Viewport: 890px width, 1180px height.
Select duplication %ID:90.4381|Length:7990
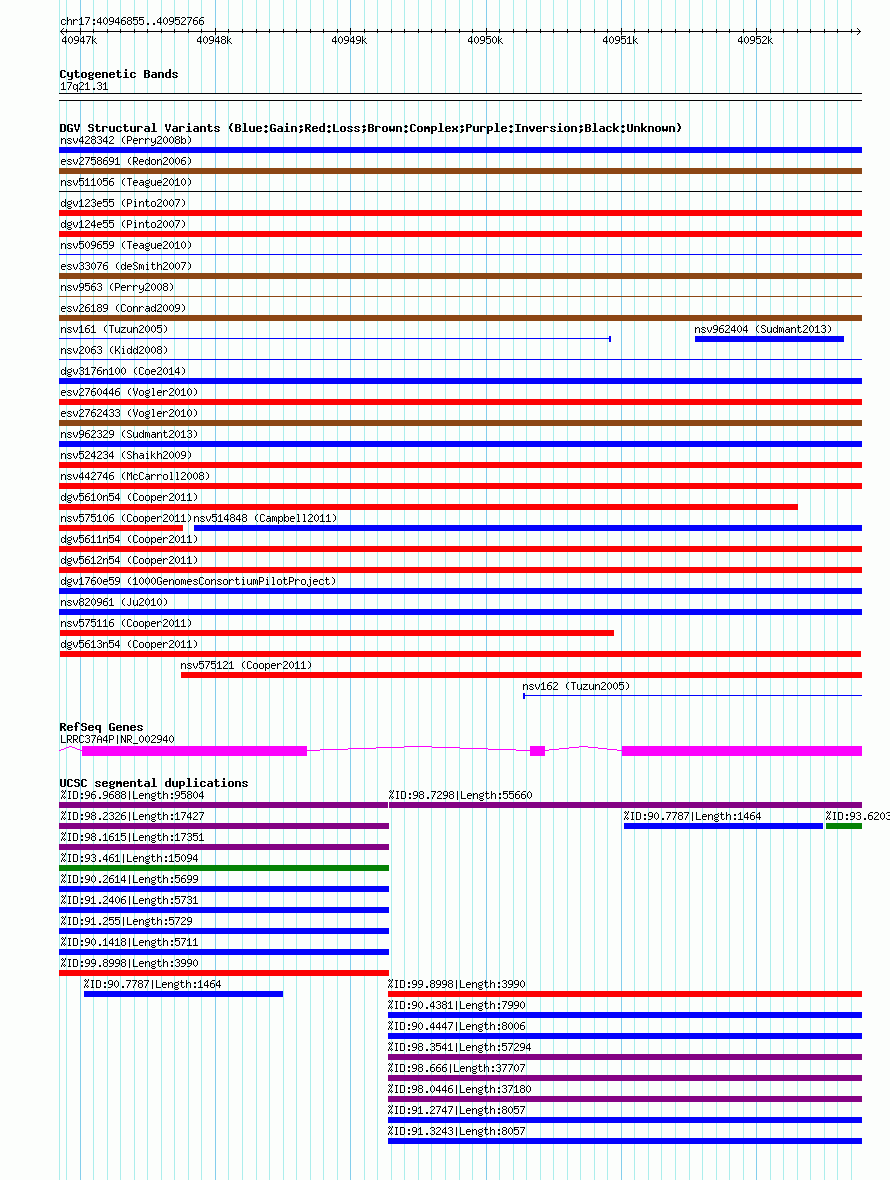(x=457, y=1005)
